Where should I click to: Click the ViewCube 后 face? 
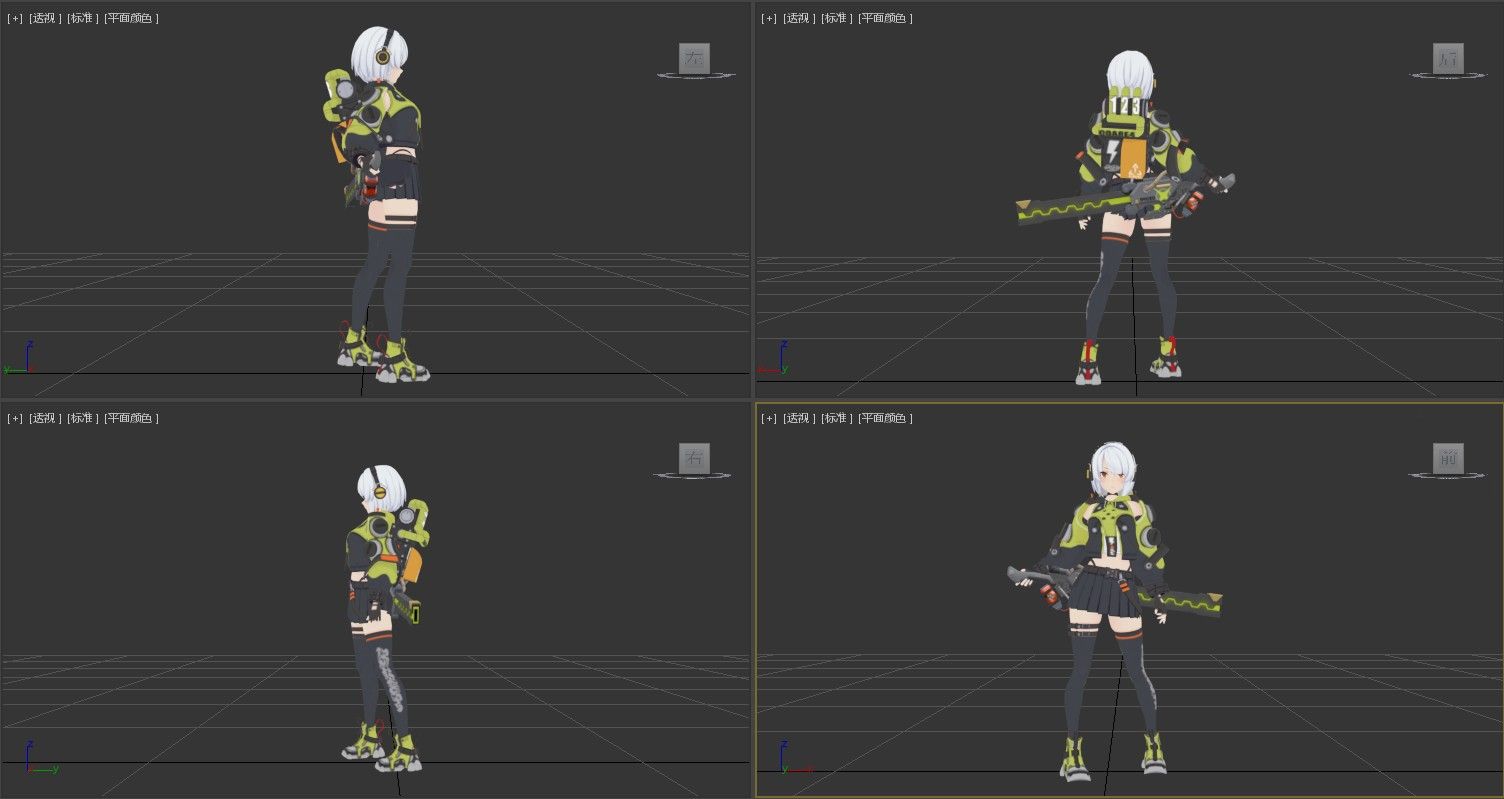click(x=1448, y=58)
